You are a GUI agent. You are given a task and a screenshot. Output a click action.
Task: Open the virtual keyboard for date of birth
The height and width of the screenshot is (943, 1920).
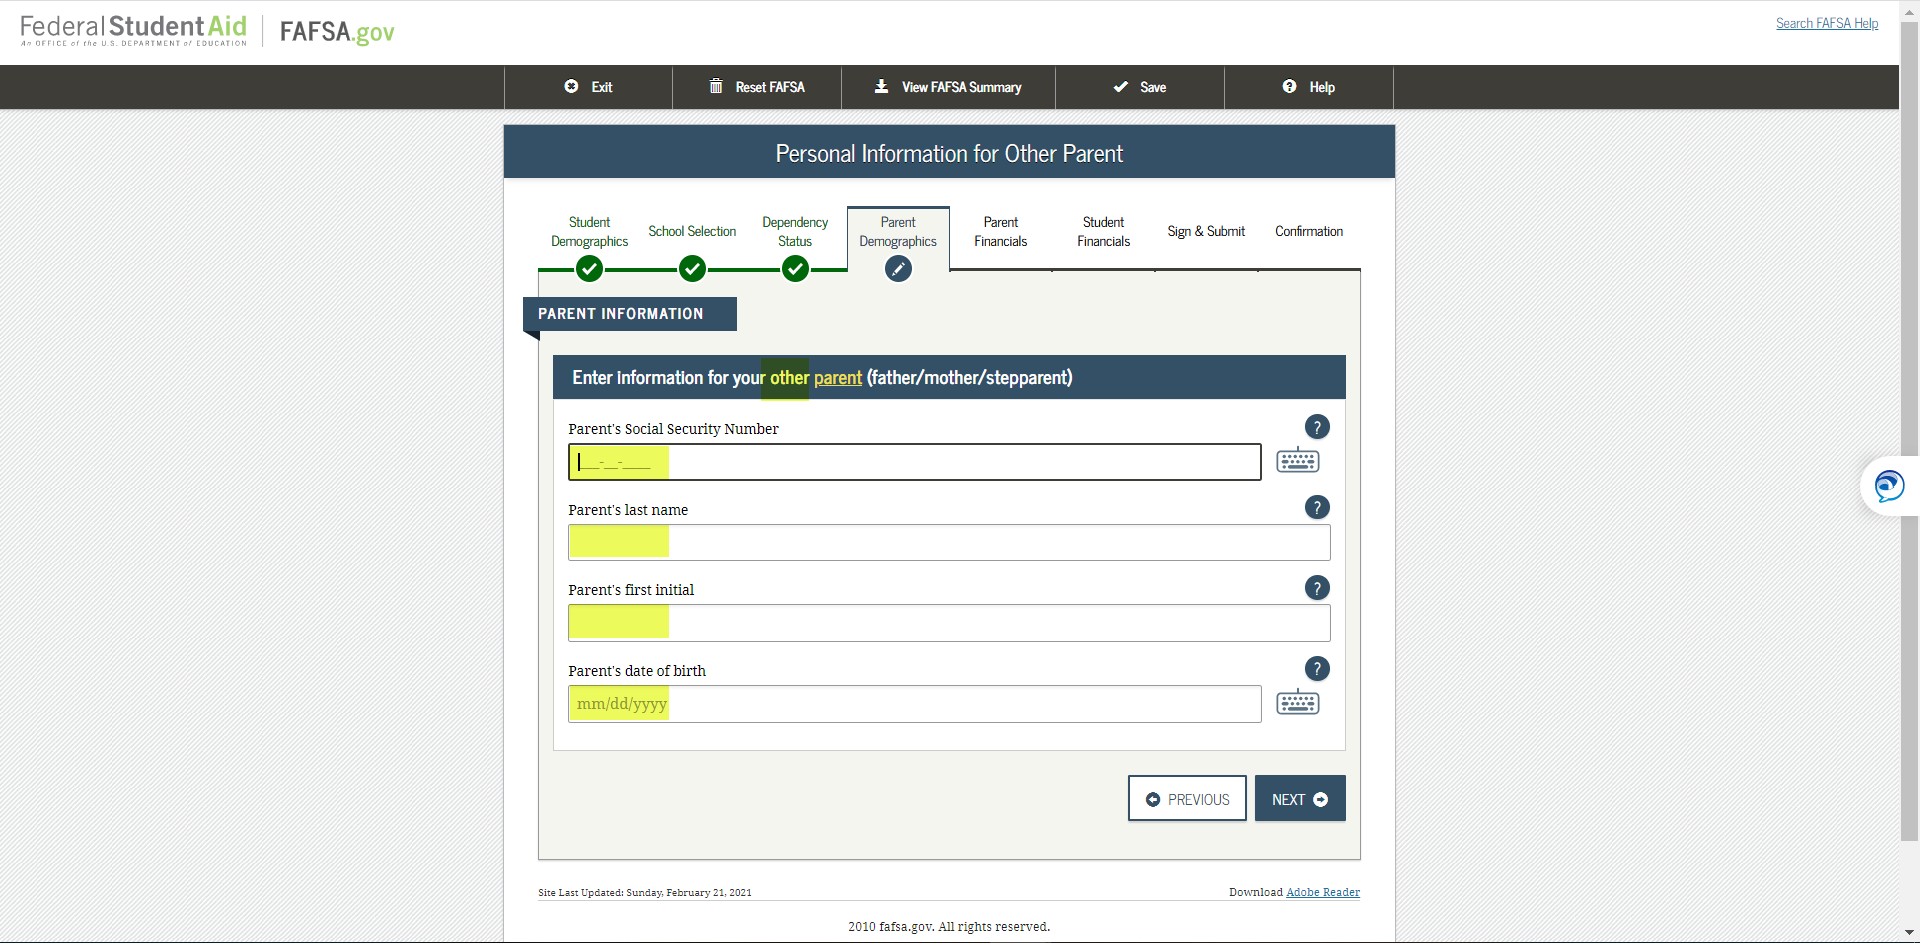click(1297, 702)
